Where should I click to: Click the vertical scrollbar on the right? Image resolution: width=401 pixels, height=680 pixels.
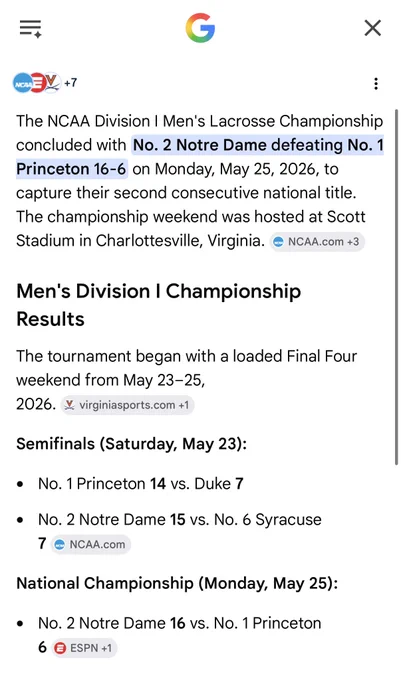coord(396,287)
